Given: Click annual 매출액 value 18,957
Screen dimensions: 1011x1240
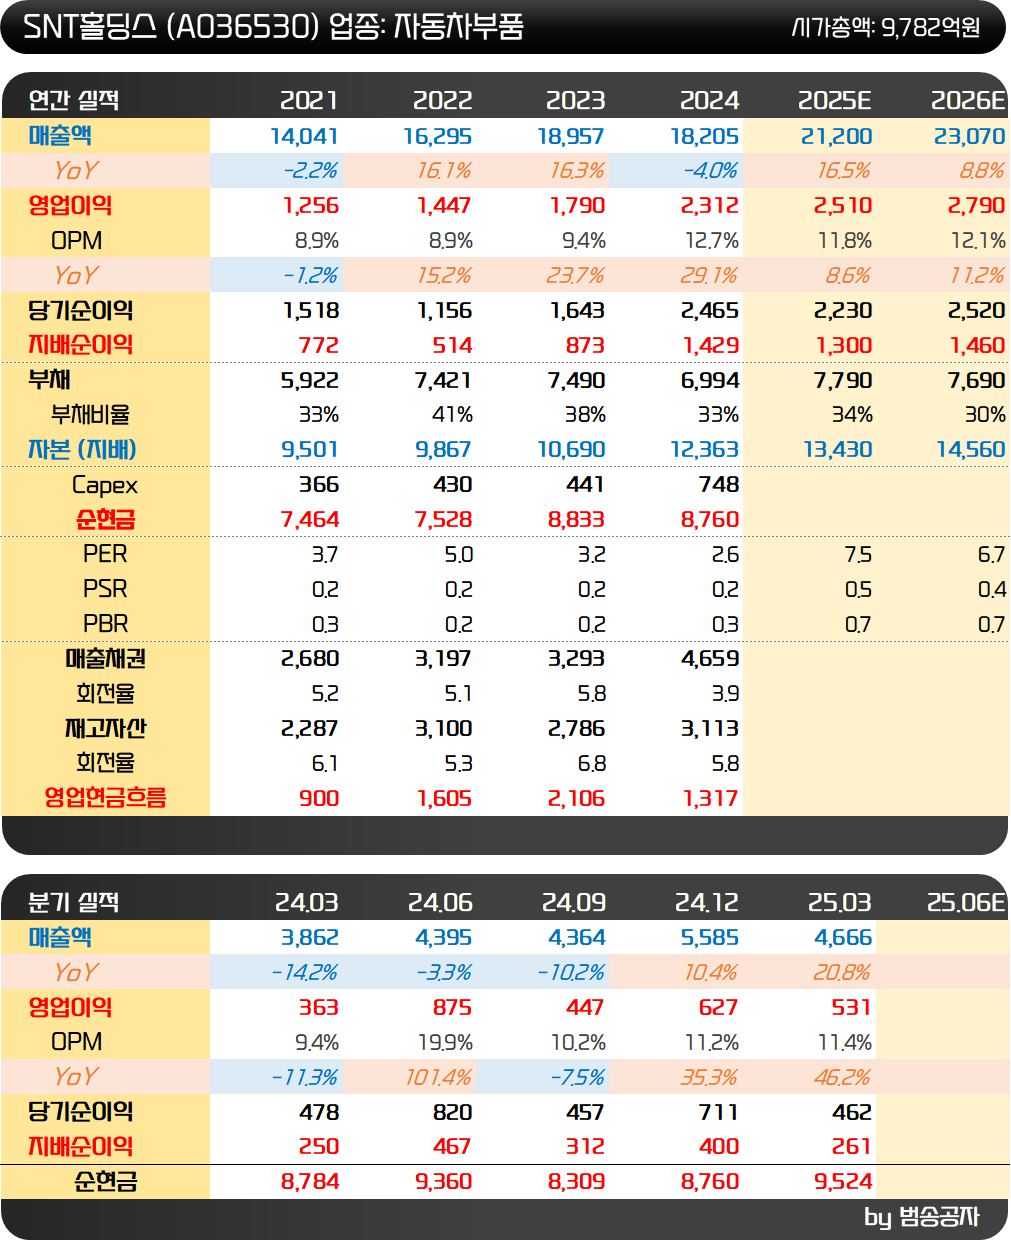Looking at the screenshot, I should click(x=571, y=136).
